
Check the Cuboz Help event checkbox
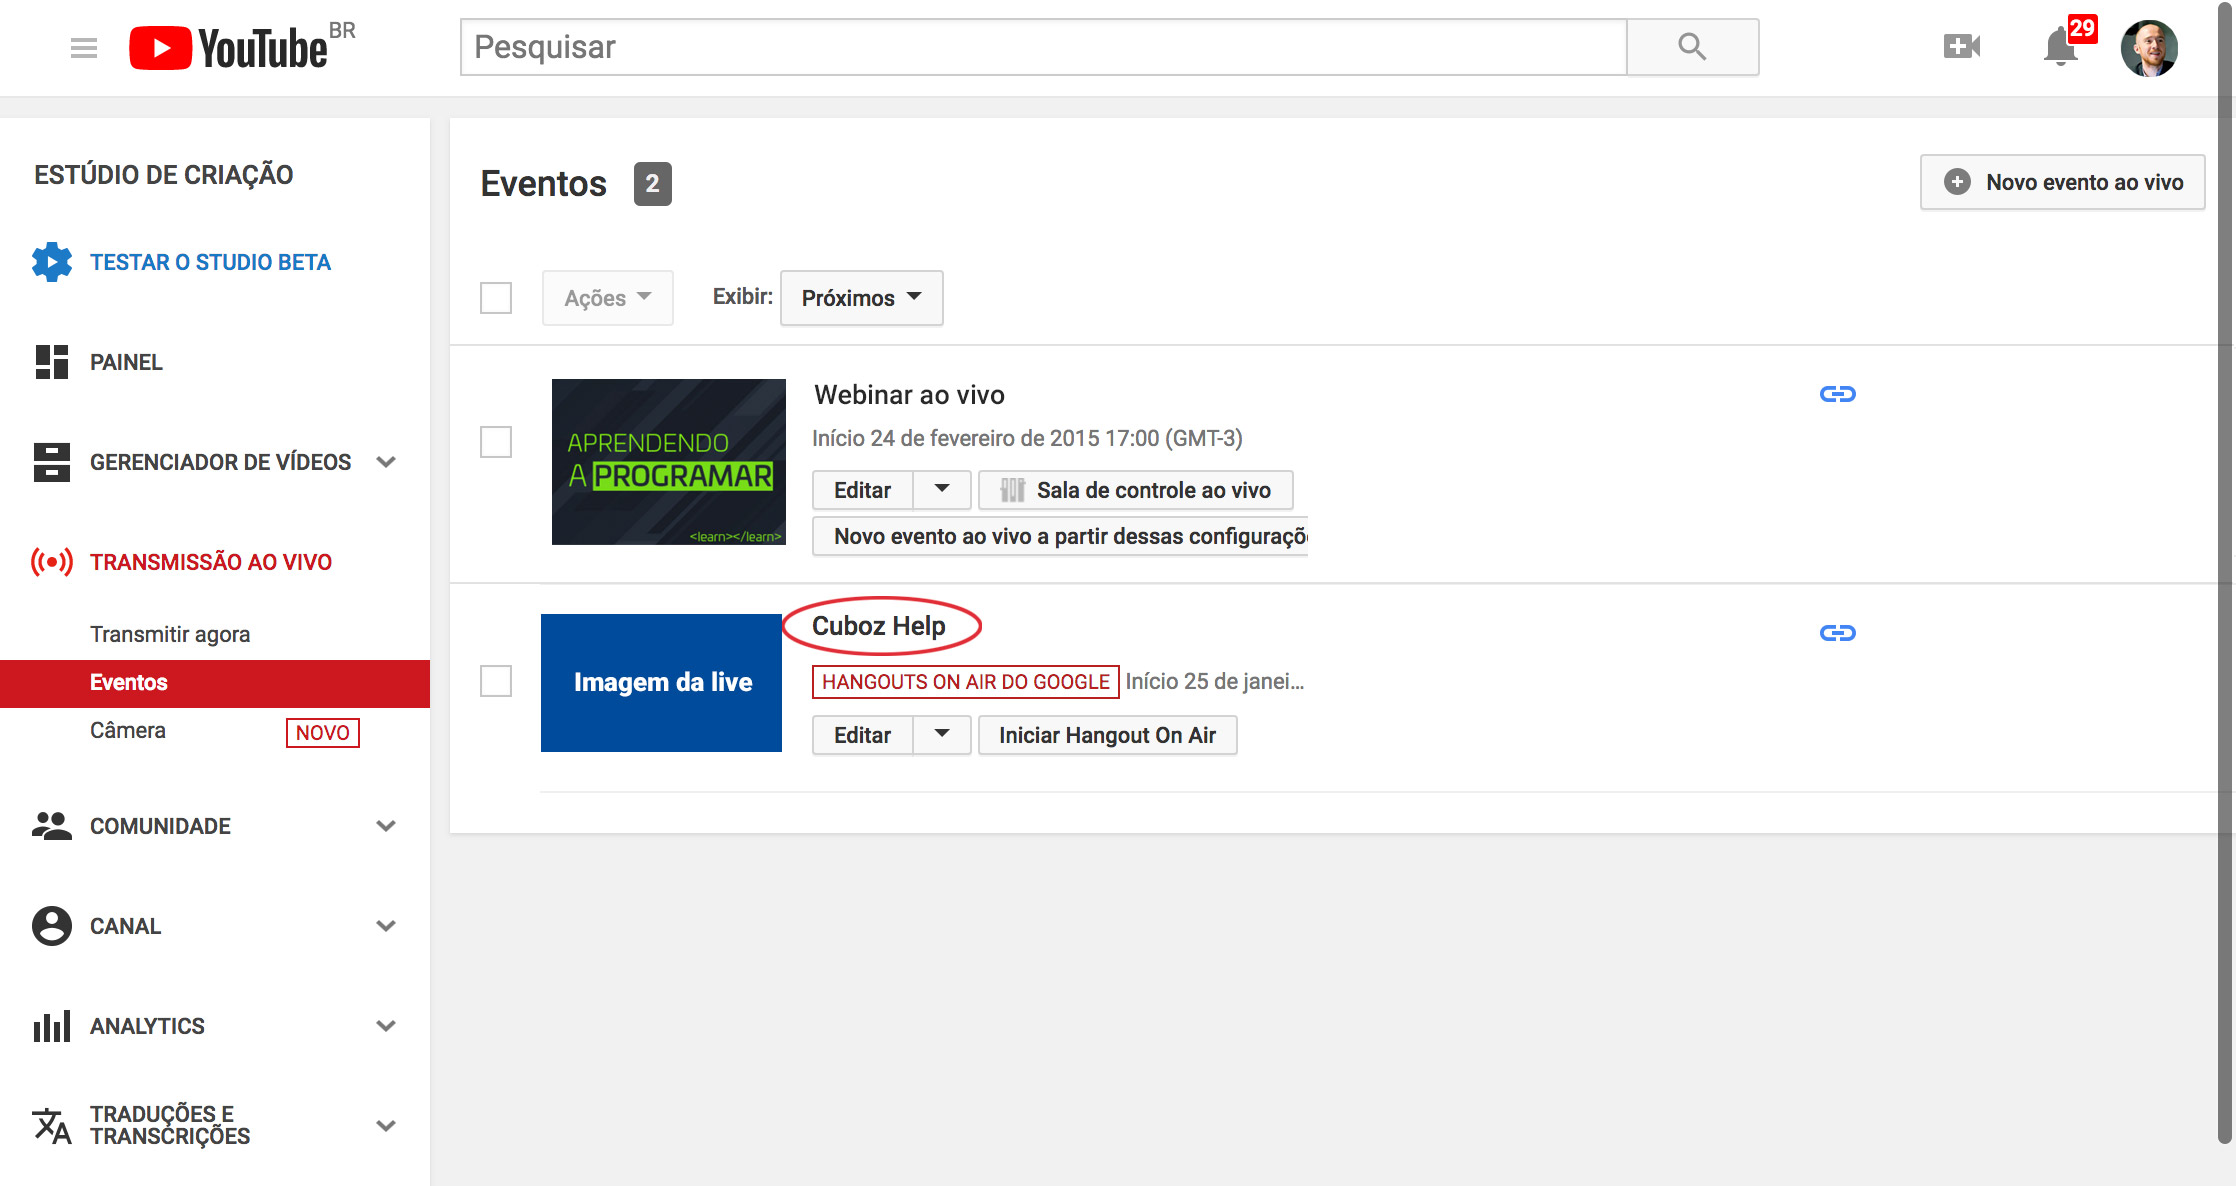pos(496,681)
